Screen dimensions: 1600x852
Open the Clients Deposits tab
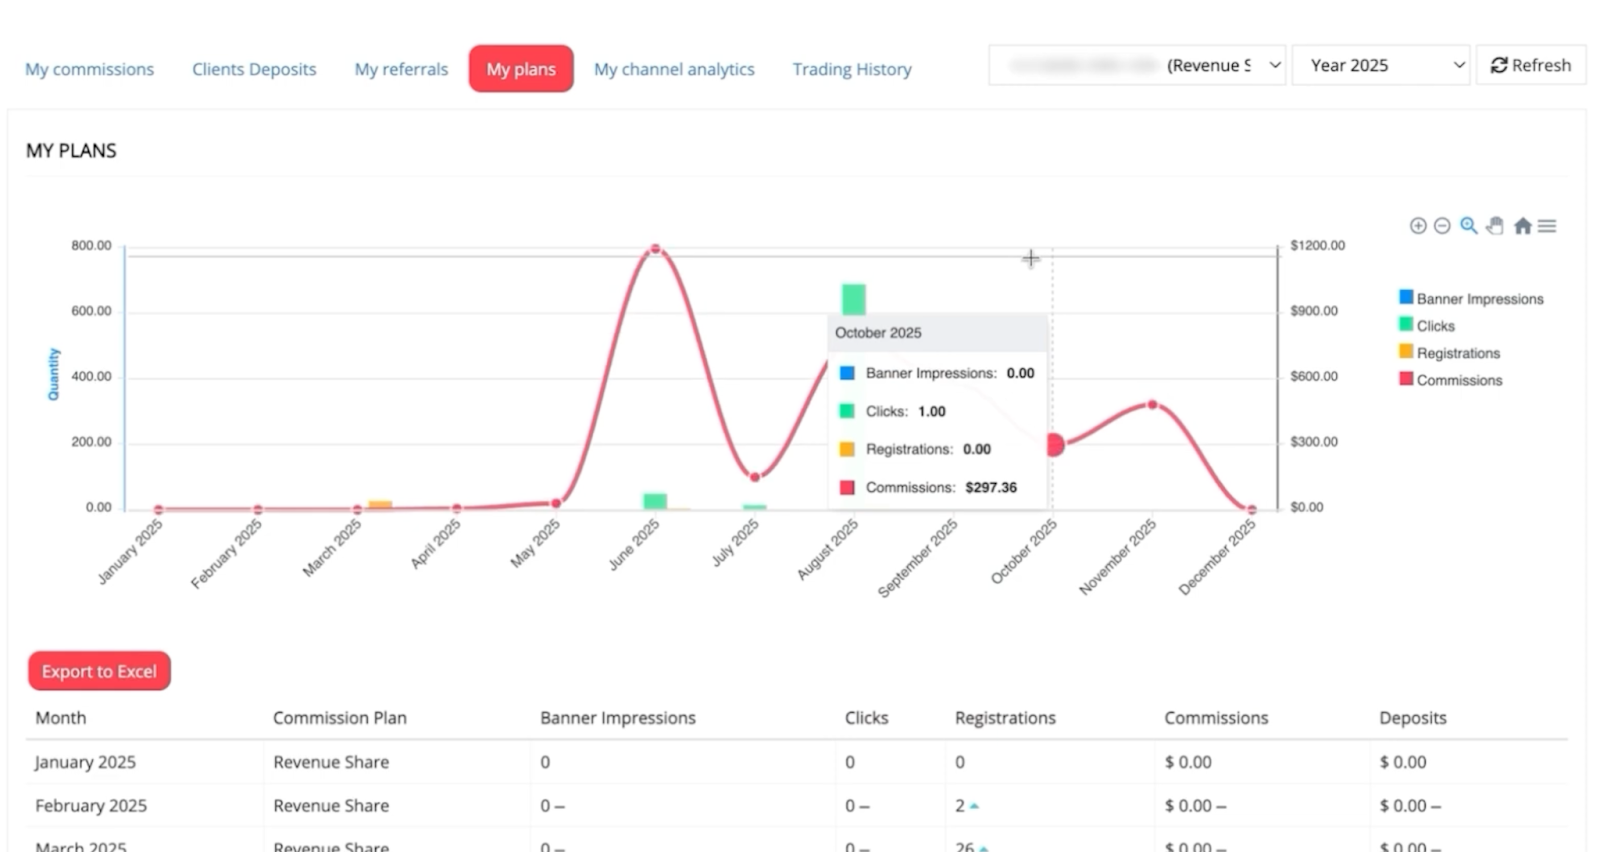[x=254, y=69]
